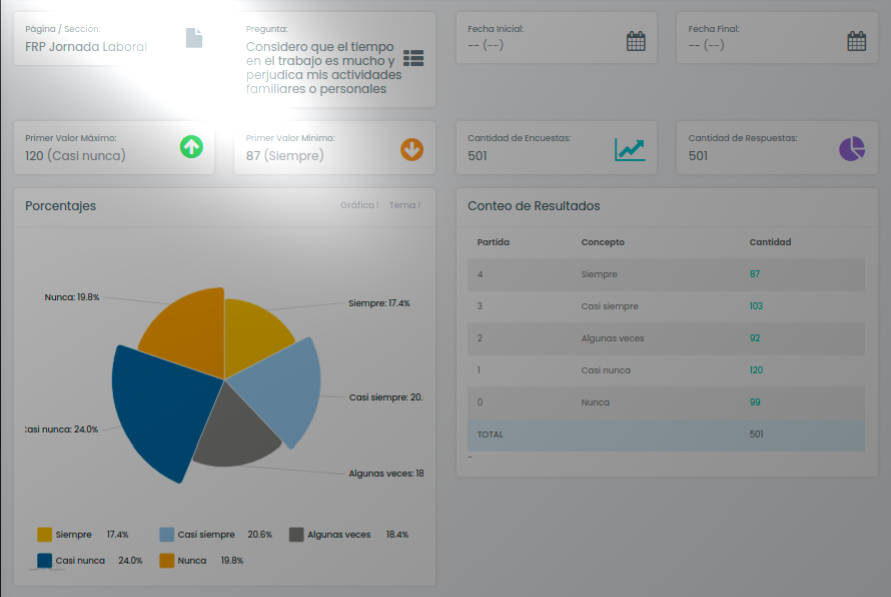Screen dimensions: 891x597
Task: Click the page document icon for FRP Jornada Laboral
Action: tap(194, 38)
